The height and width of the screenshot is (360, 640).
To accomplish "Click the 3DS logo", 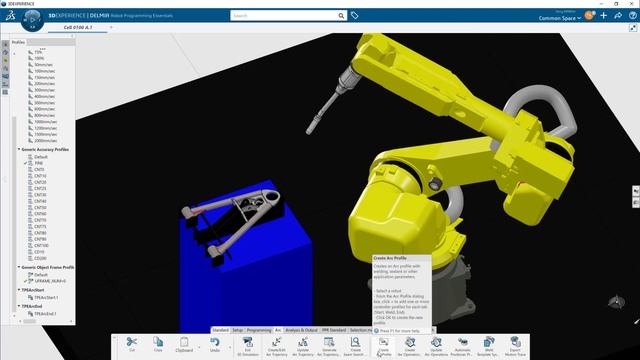I will tap(10, 16).
